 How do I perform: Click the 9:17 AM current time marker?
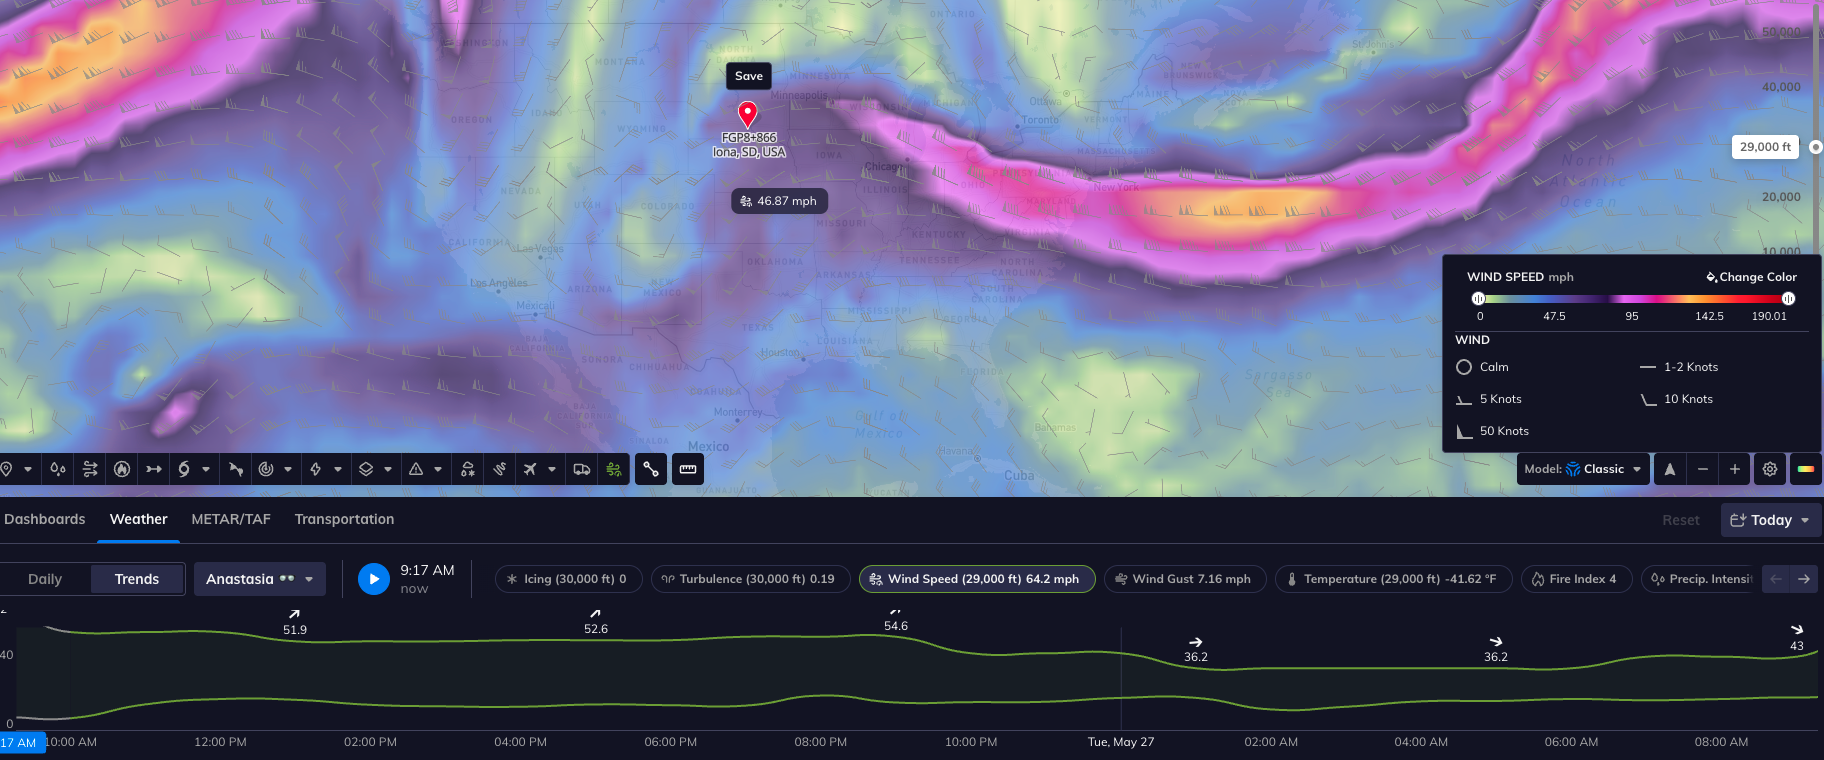21,743
